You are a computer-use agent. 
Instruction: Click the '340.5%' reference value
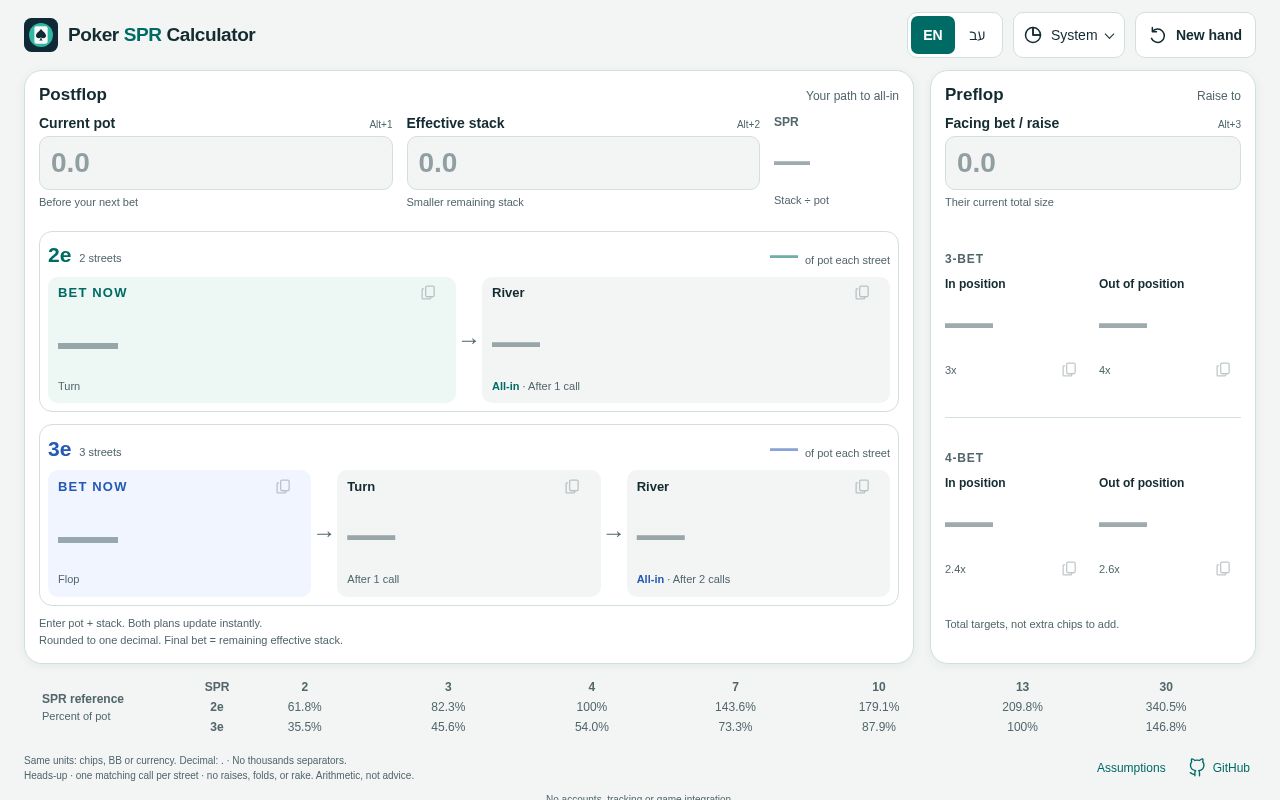pyautogui.click(x=1166, y=707)
